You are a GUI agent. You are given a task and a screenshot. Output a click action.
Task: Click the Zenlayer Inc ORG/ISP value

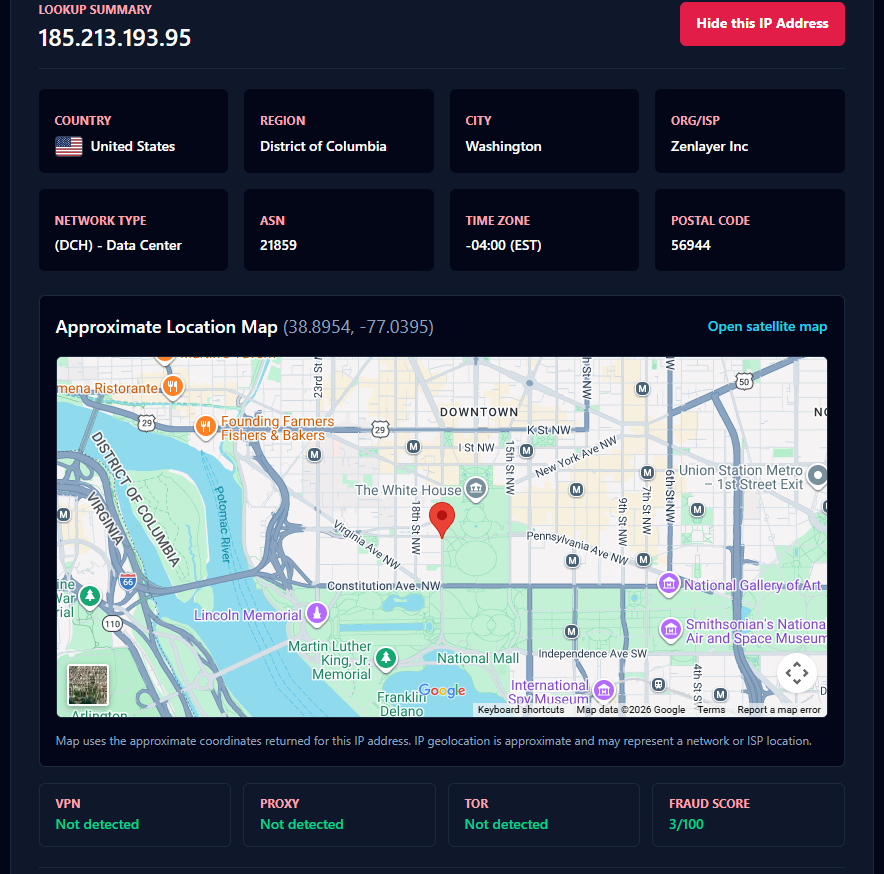pyautogui.click(x=709, y=147)
